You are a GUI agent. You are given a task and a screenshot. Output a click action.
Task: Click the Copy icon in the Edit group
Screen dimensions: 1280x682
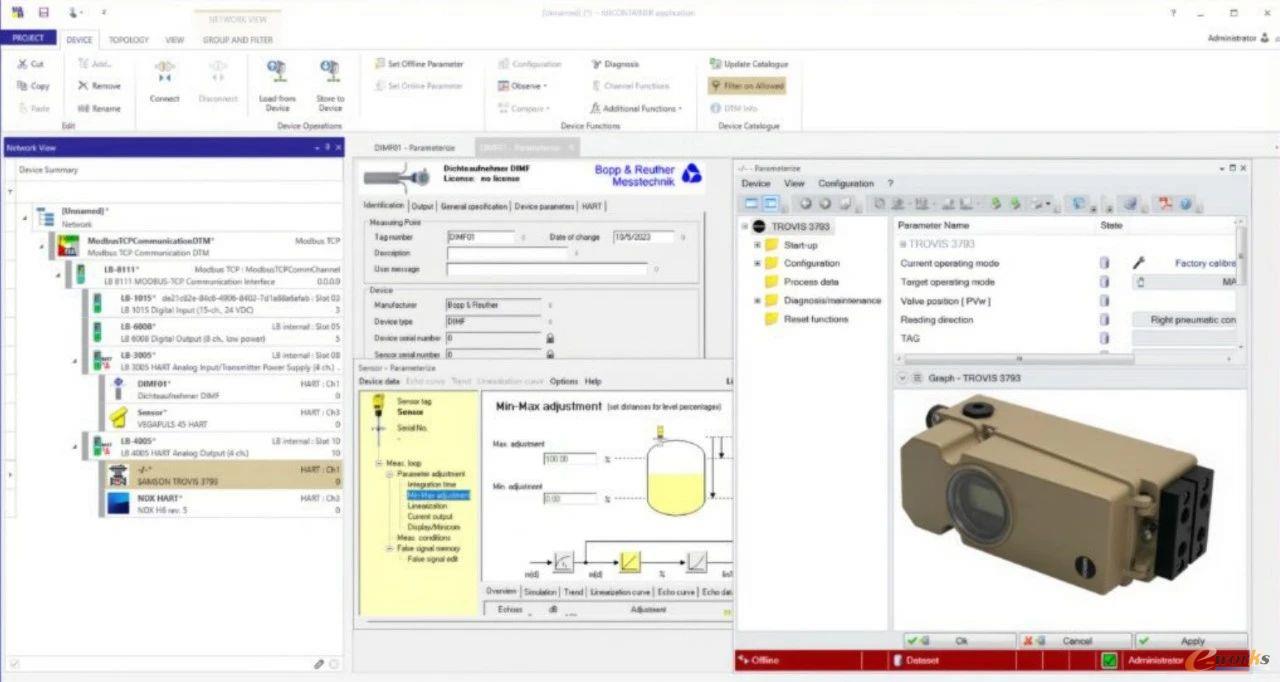22,86
